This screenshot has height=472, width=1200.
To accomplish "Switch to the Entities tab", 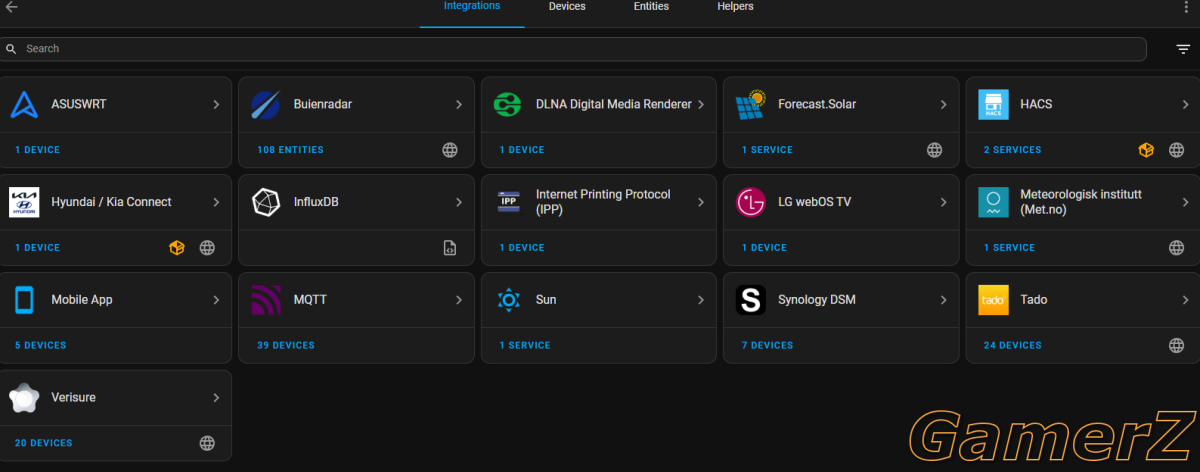I will [x=651, y=7].
